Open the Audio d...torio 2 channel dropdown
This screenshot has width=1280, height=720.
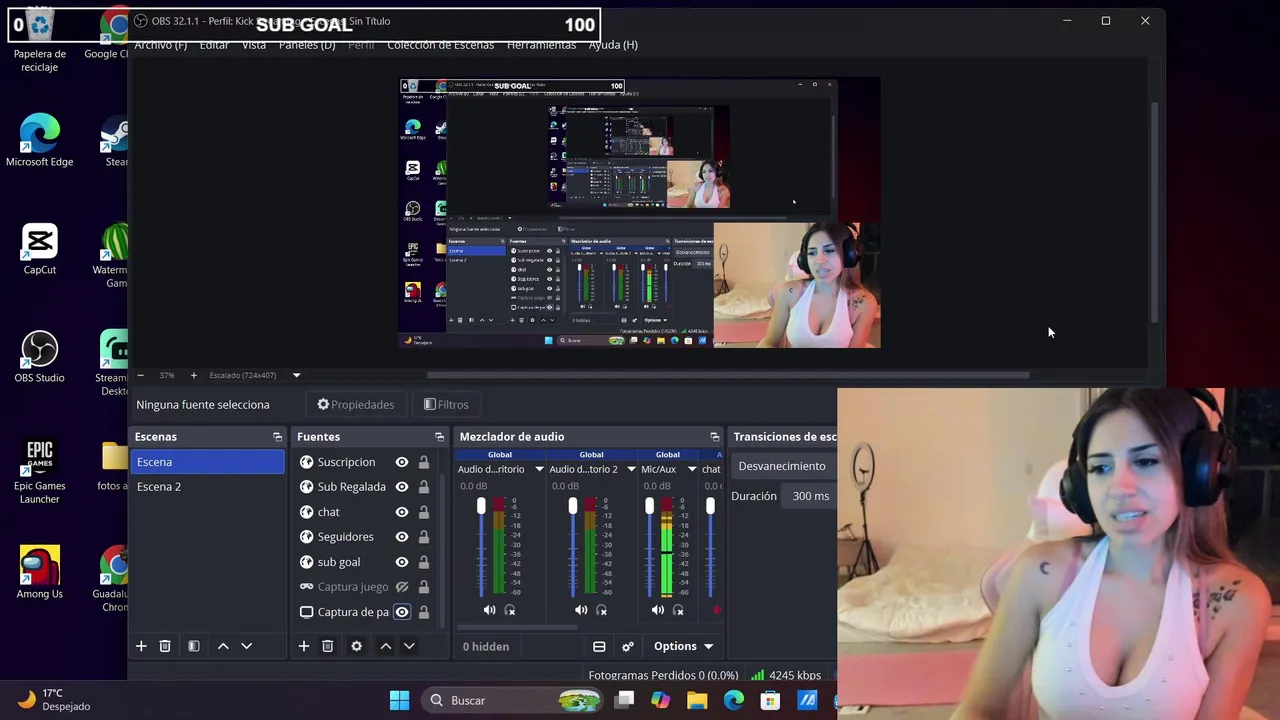[631, 469]
